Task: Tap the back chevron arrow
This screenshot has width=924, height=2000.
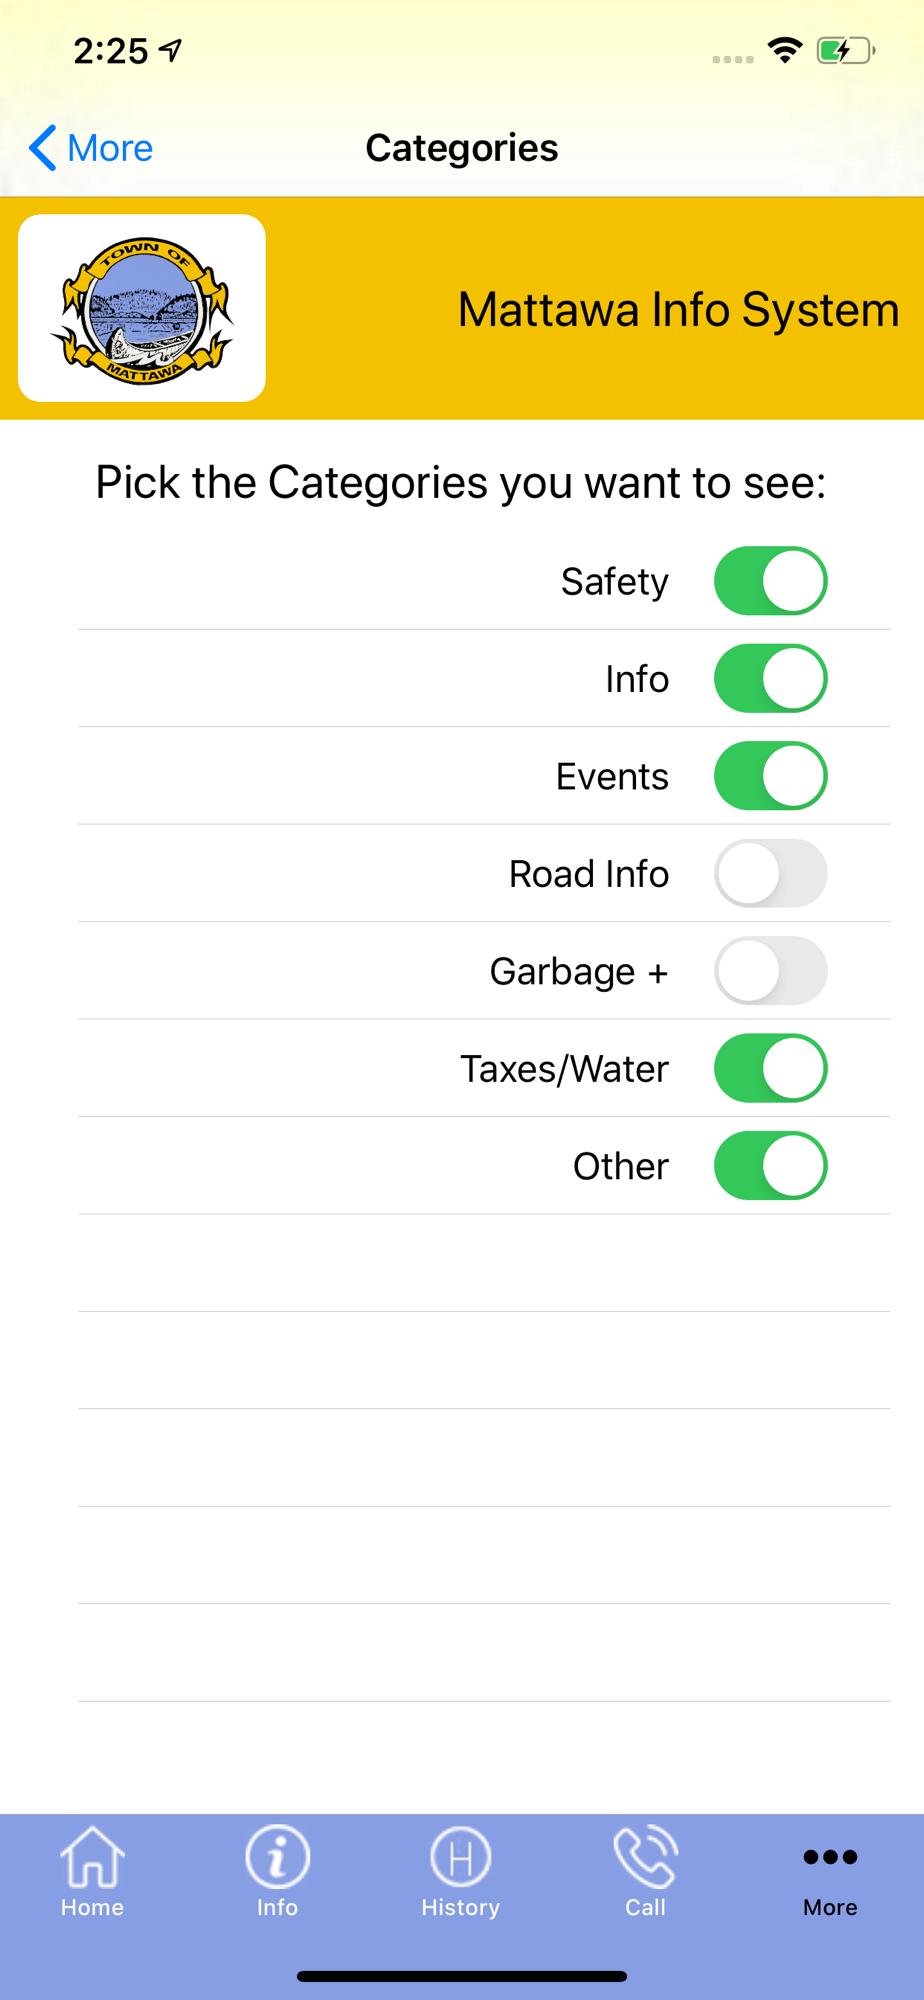Action: pos(42,148)
